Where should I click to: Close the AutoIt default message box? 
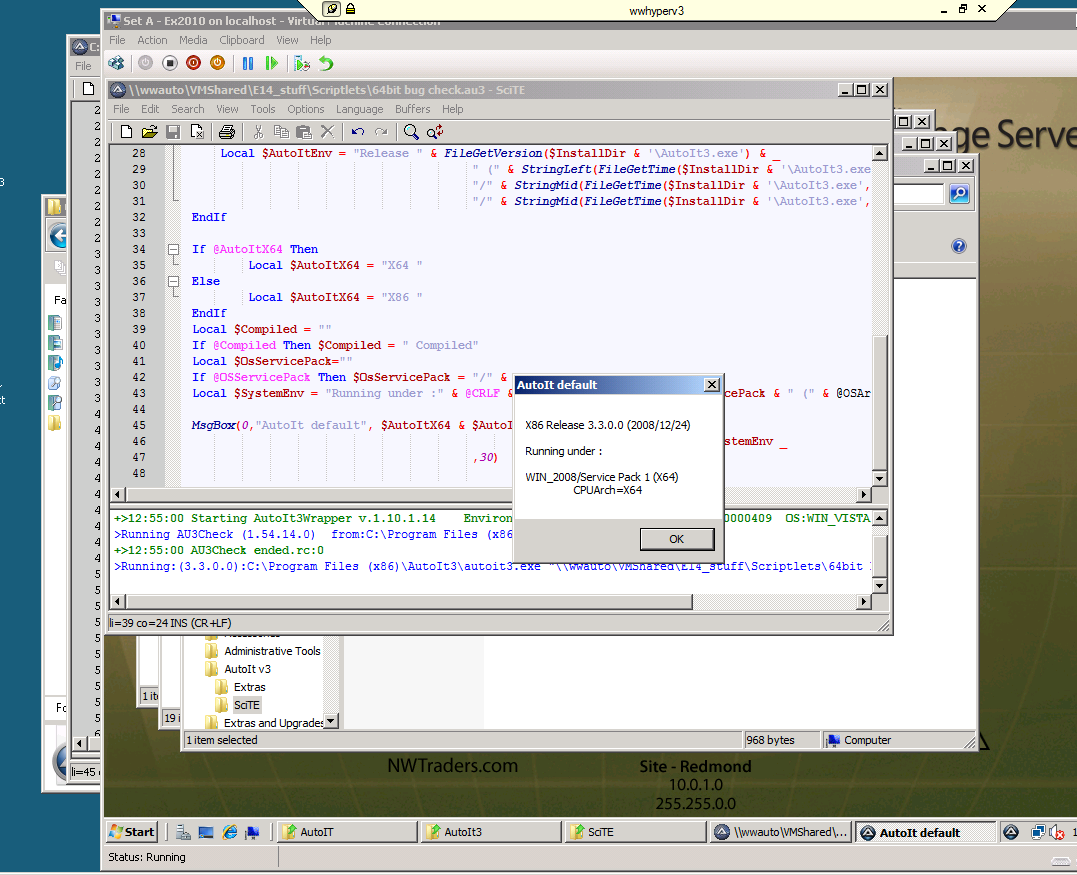point(712,385)
